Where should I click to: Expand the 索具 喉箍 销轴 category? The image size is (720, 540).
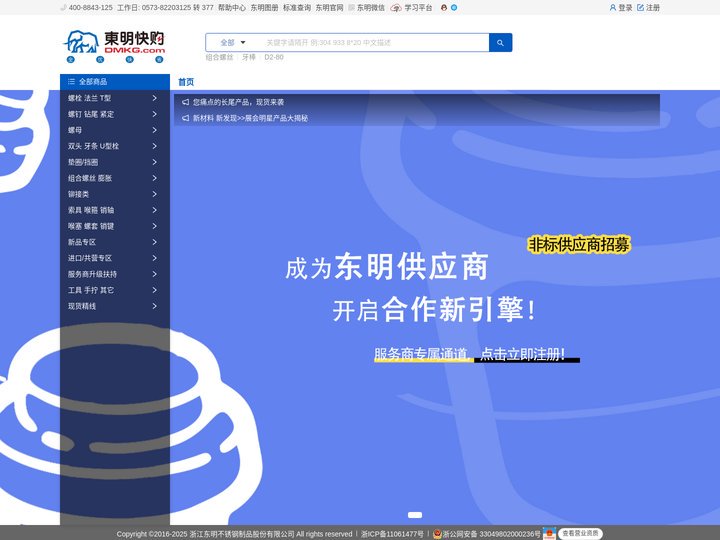click(155, 210)
